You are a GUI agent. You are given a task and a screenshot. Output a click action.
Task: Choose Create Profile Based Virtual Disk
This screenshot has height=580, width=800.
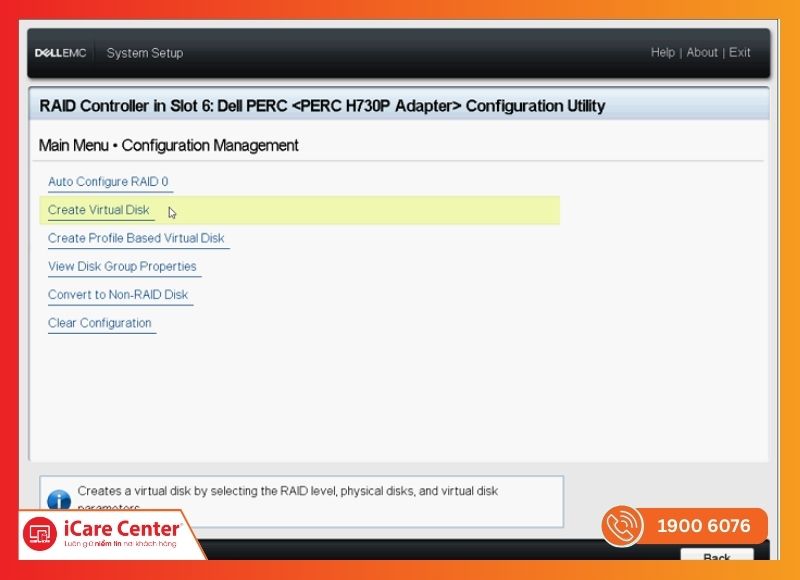click(x=136, y=238)
